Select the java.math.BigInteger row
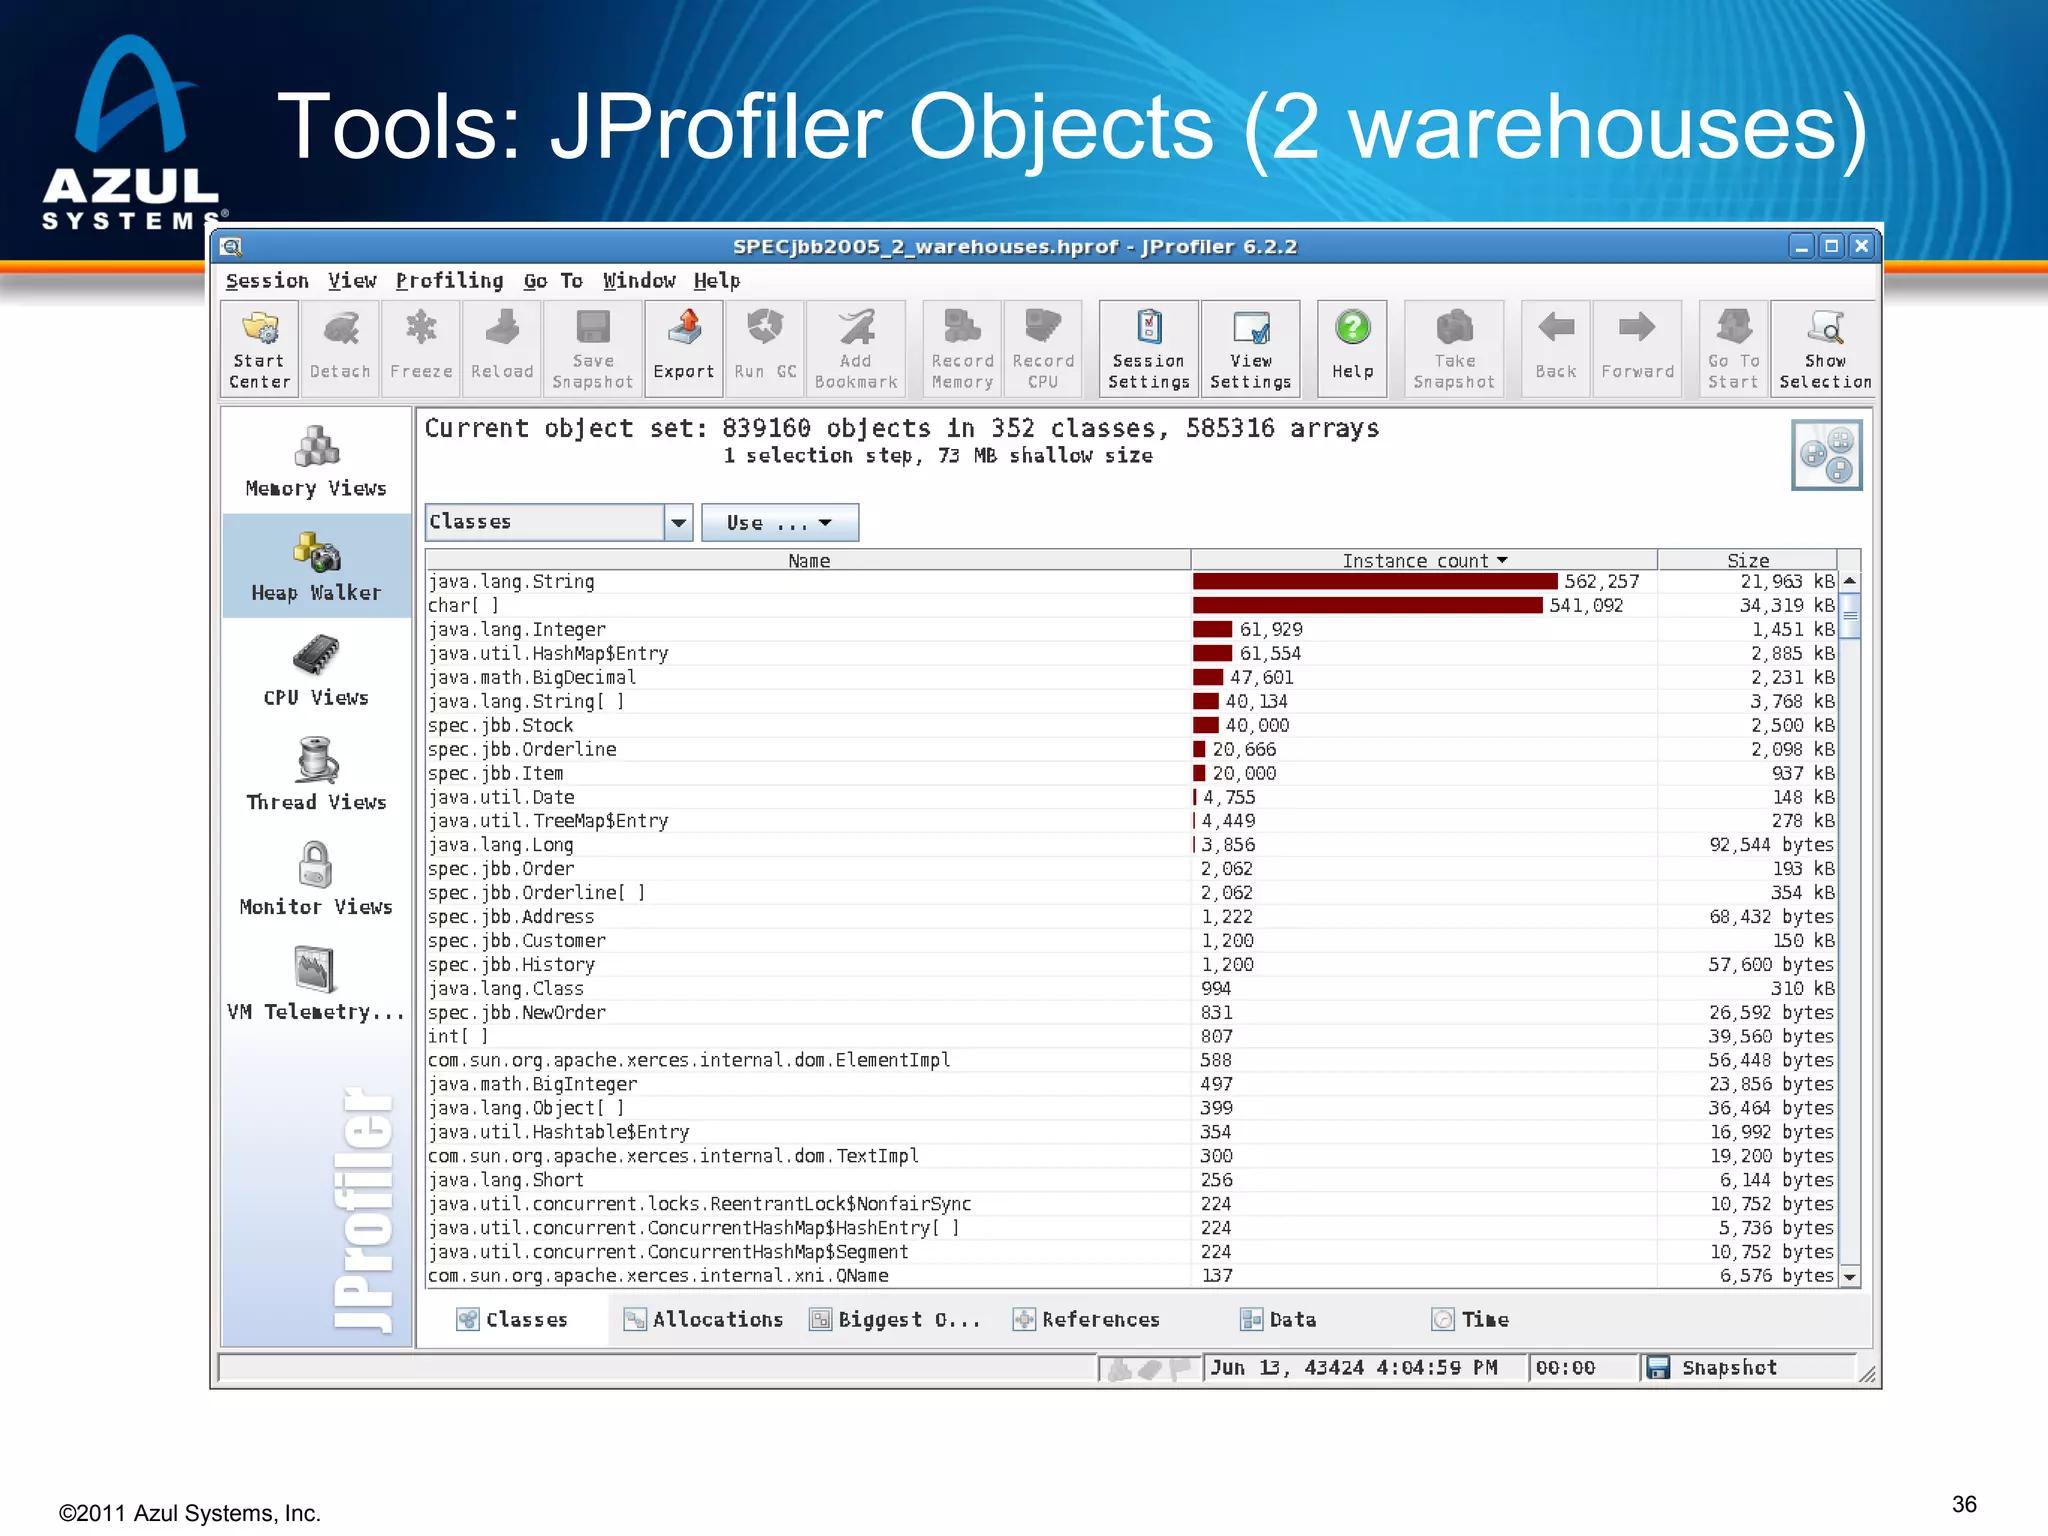Image resolution: width=2048 pixels, height=1536 pixels. coord(1131,1084)
